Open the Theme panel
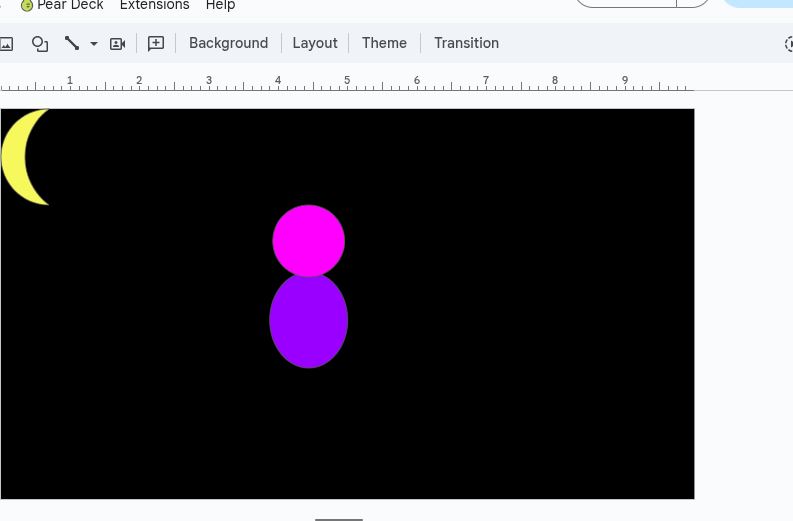The image size is (793, 521). point(384,43)
